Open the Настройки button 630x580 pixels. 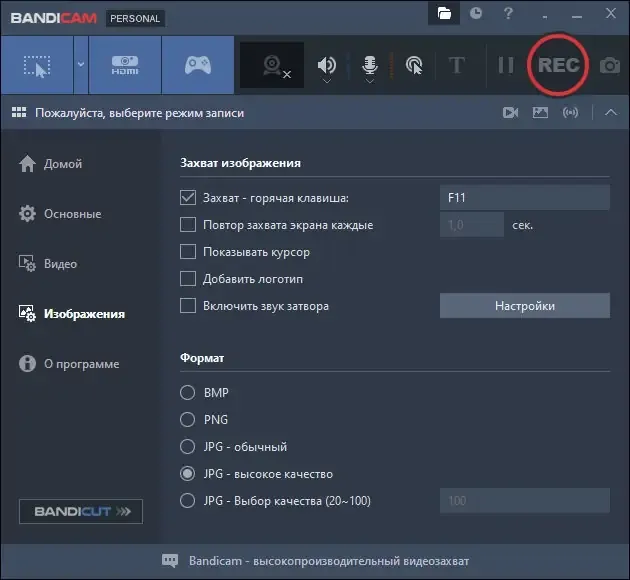pyautogui.click(x=525, y=306)
